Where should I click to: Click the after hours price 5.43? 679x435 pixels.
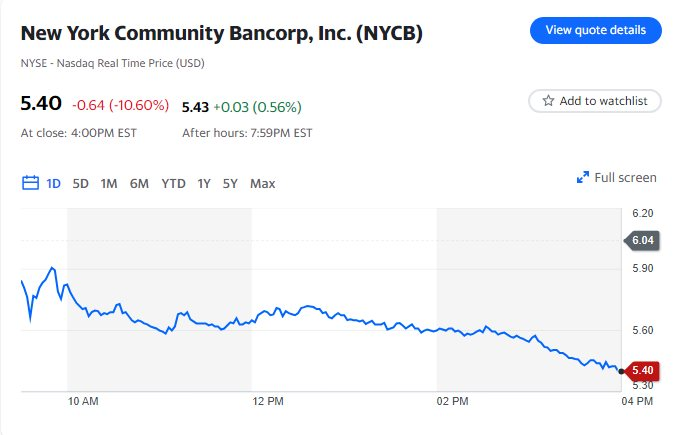(195, 106)
